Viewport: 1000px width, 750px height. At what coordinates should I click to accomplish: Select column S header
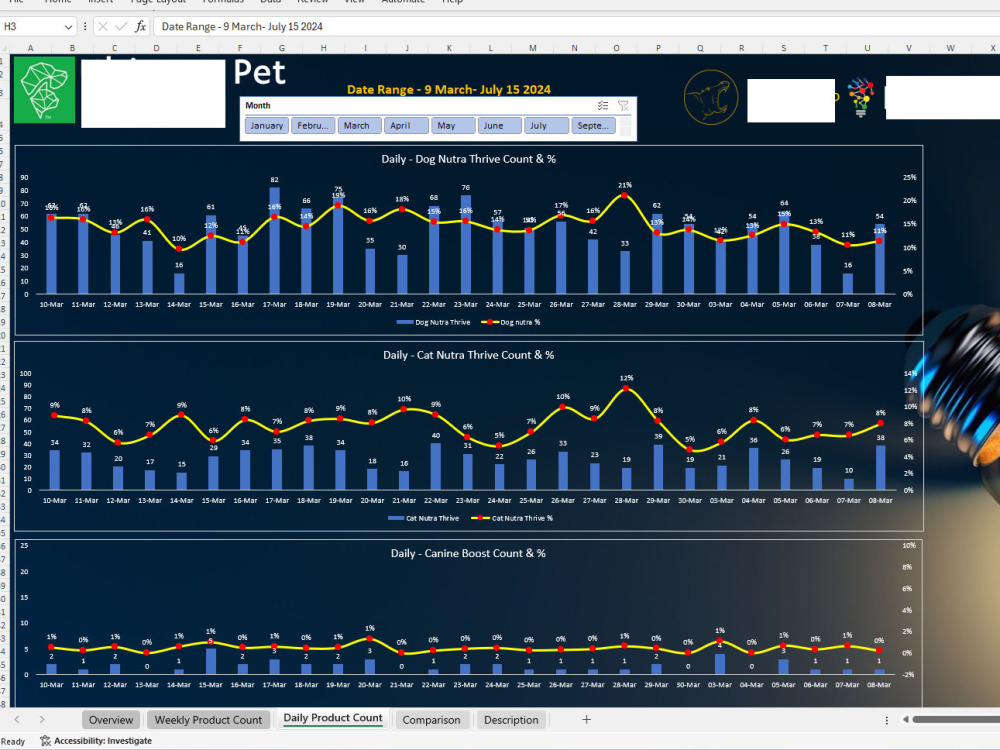click(x=783, y=48)
